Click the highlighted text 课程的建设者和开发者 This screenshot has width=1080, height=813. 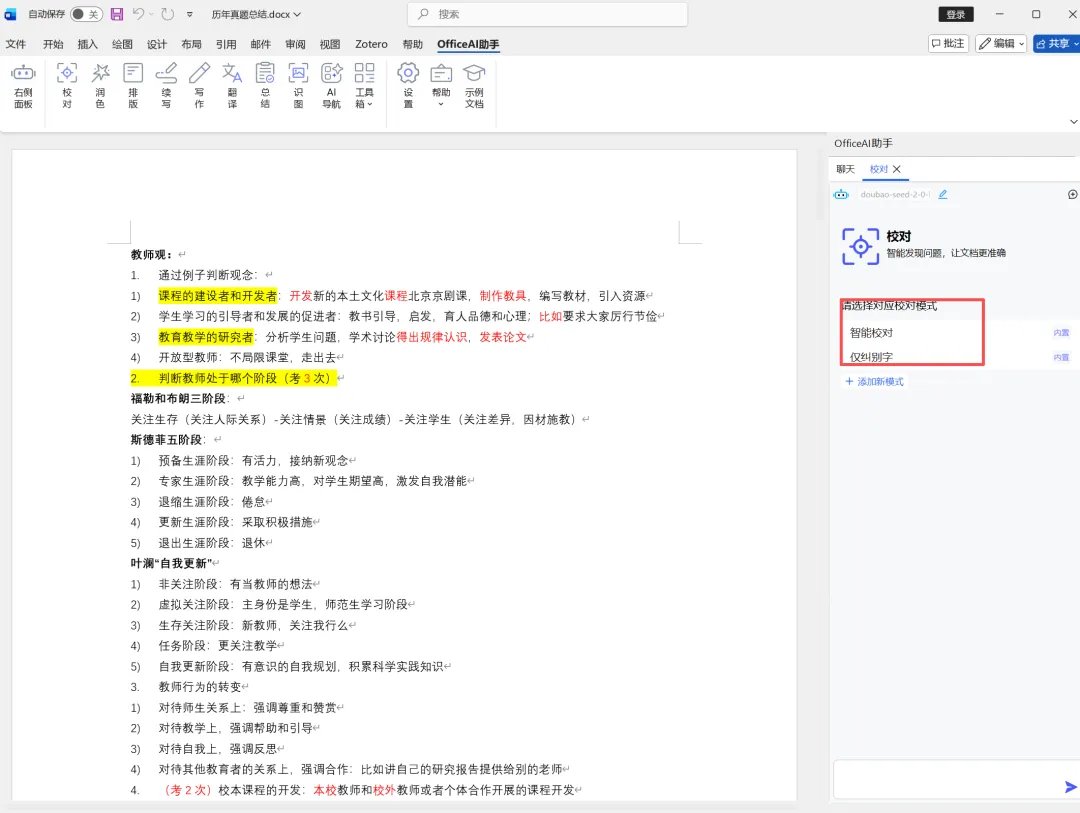point(218,296)
